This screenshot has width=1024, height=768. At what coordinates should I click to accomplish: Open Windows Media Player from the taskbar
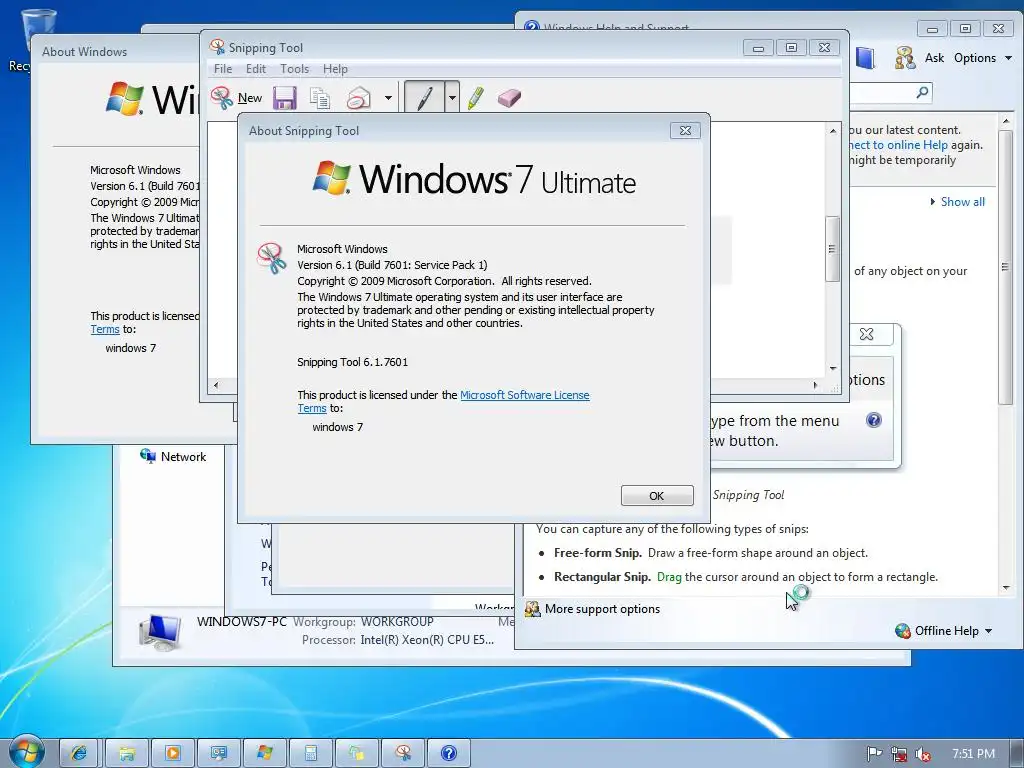[x=173, y=753]
